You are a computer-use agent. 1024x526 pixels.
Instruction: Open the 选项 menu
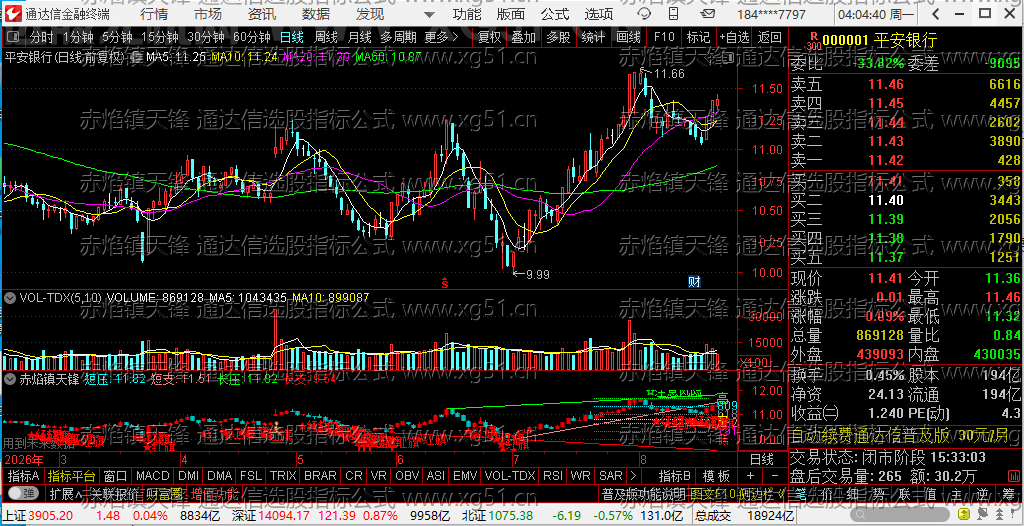pyautogui.click(x=598, y=14)
